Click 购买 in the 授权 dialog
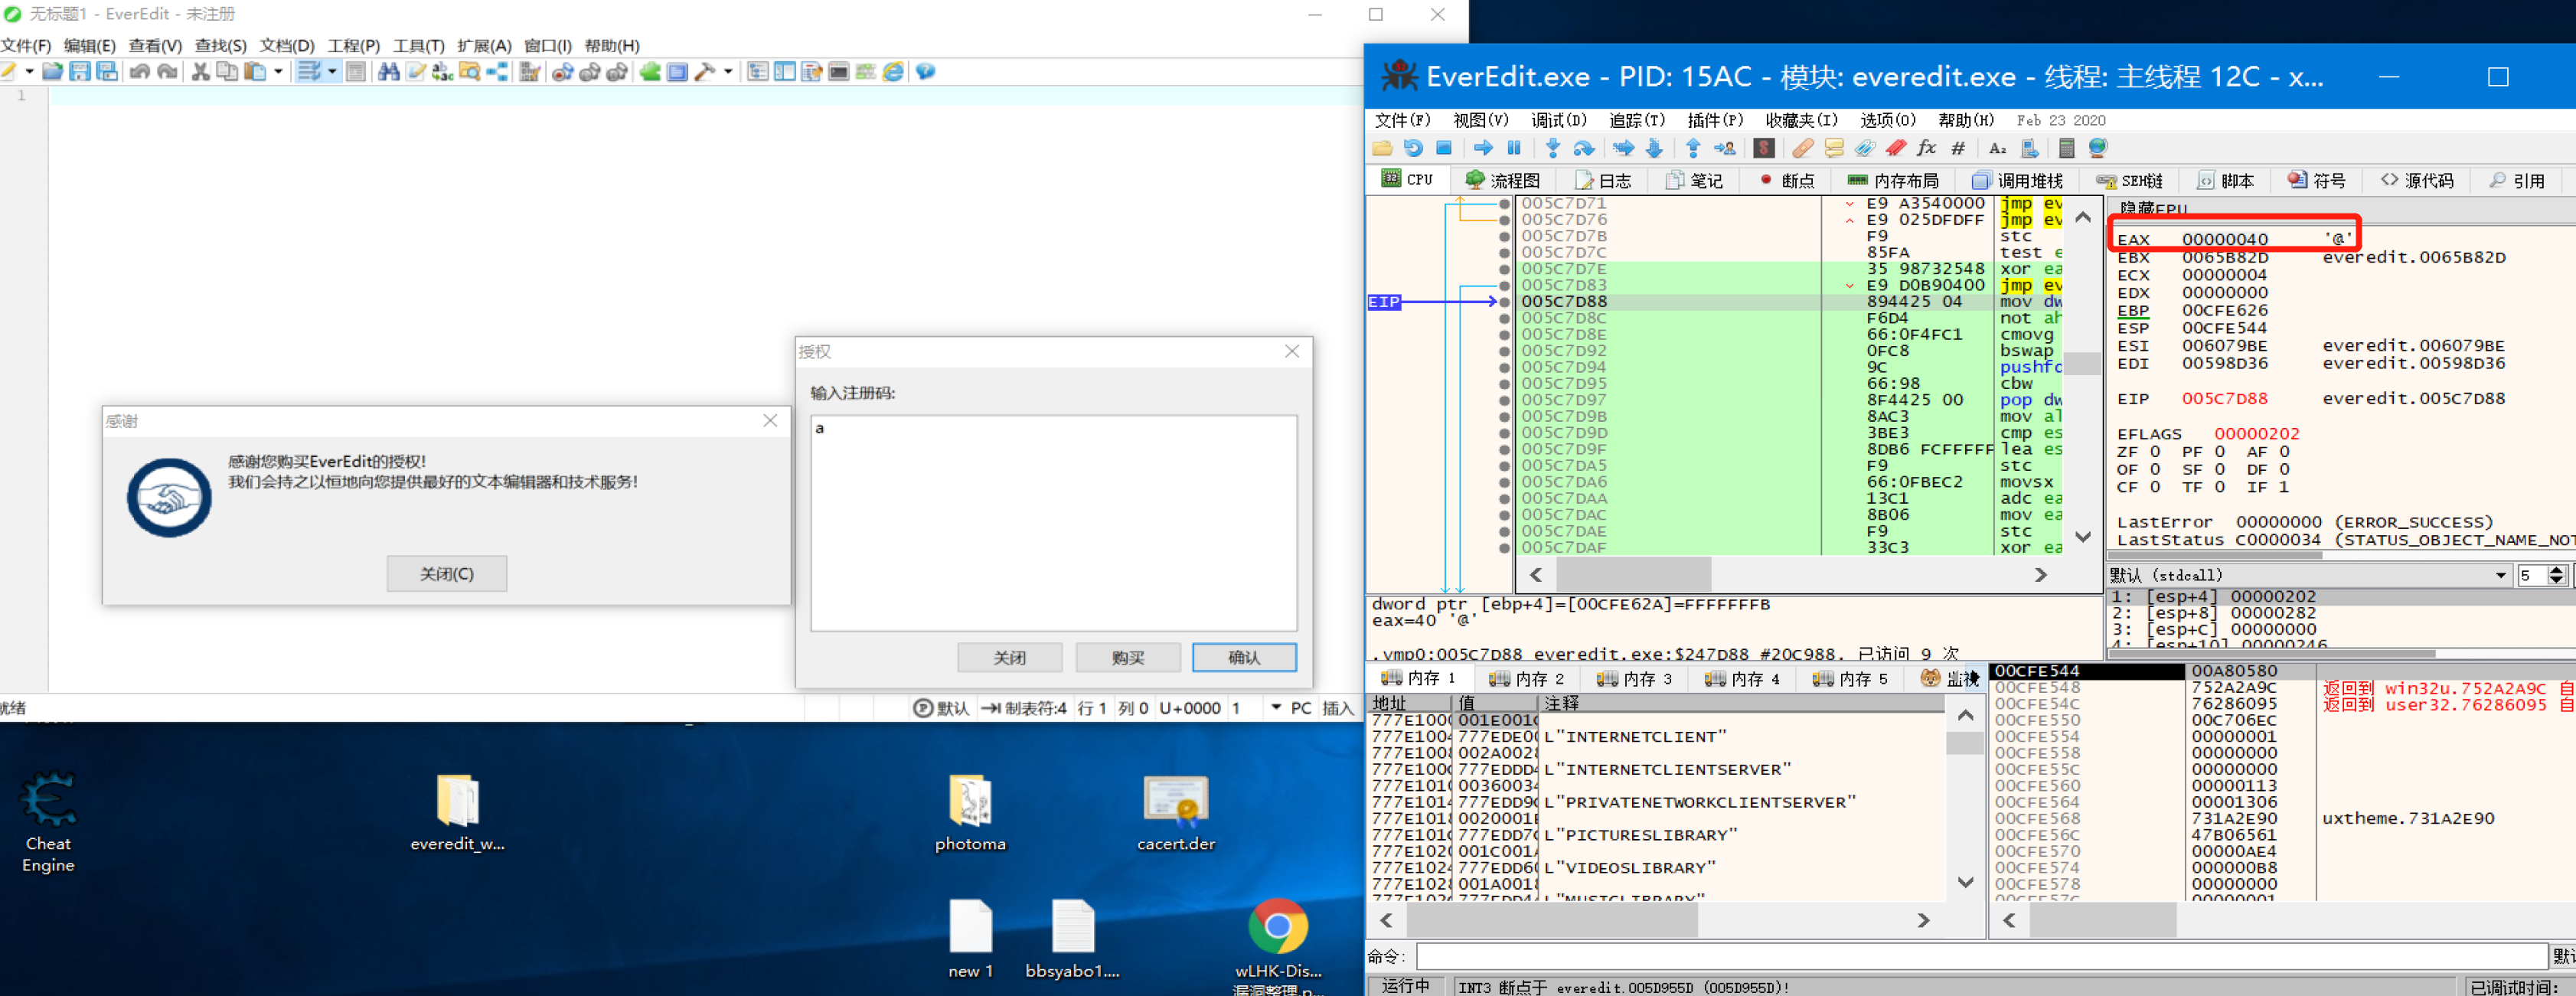This screenshot has width=2576, height=996. [1128, 657]
